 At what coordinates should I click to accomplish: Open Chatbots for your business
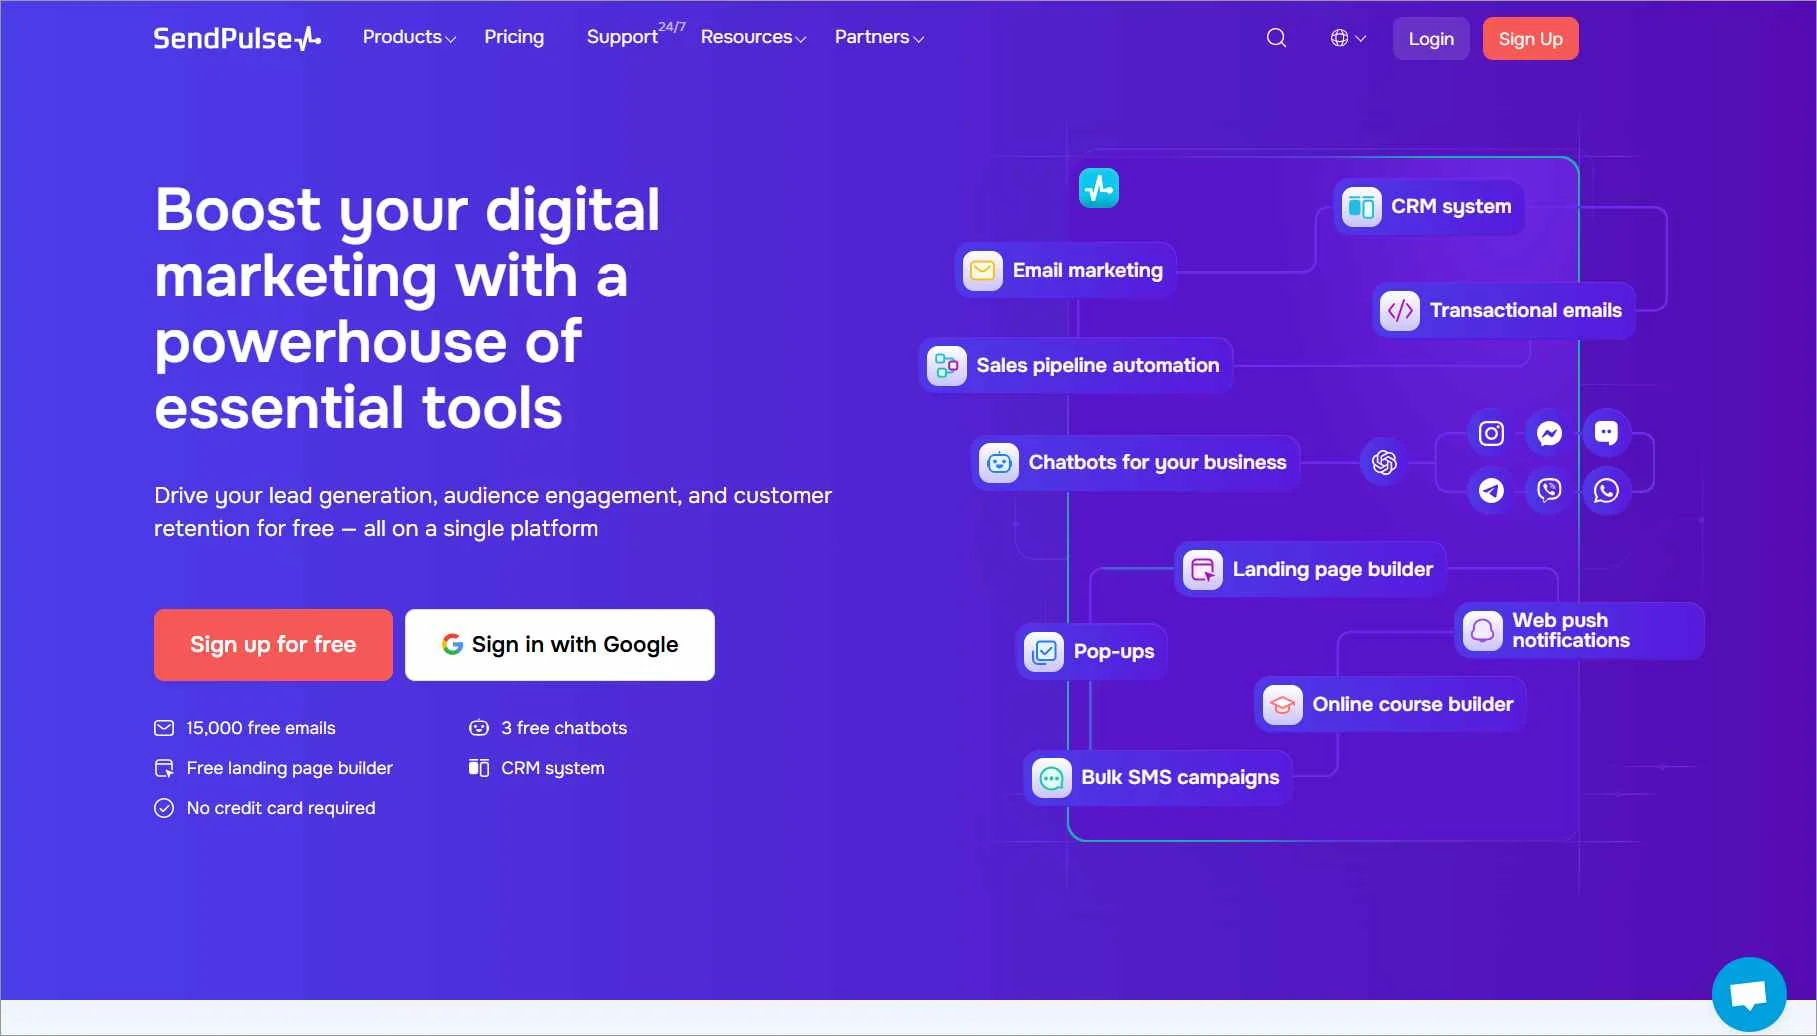click(1135, 462)
